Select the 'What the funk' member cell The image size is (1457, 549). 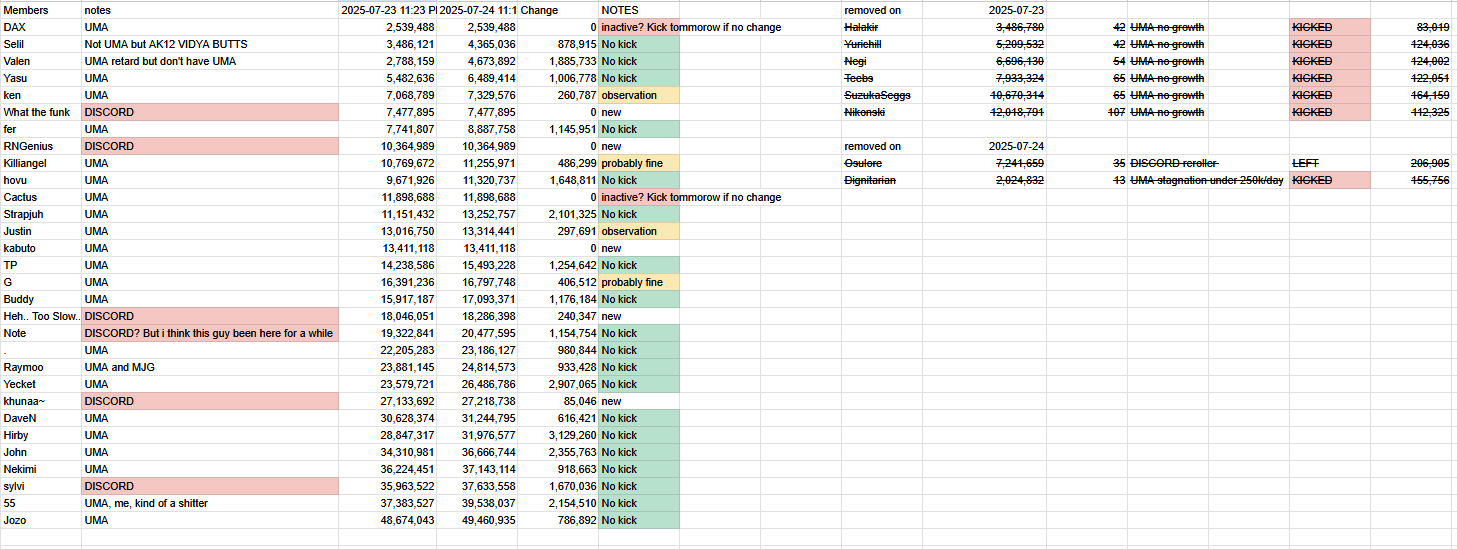click(x=41, y=112)
